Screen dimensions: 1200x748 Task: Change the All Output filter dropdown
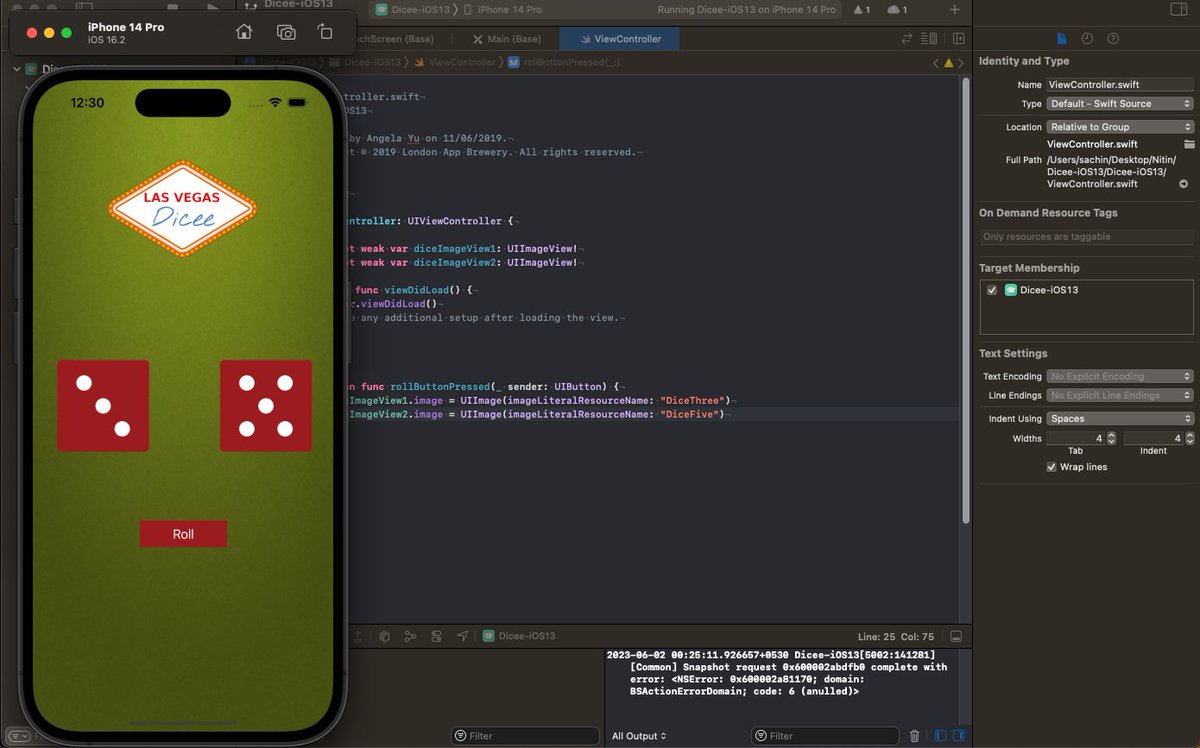638,735
